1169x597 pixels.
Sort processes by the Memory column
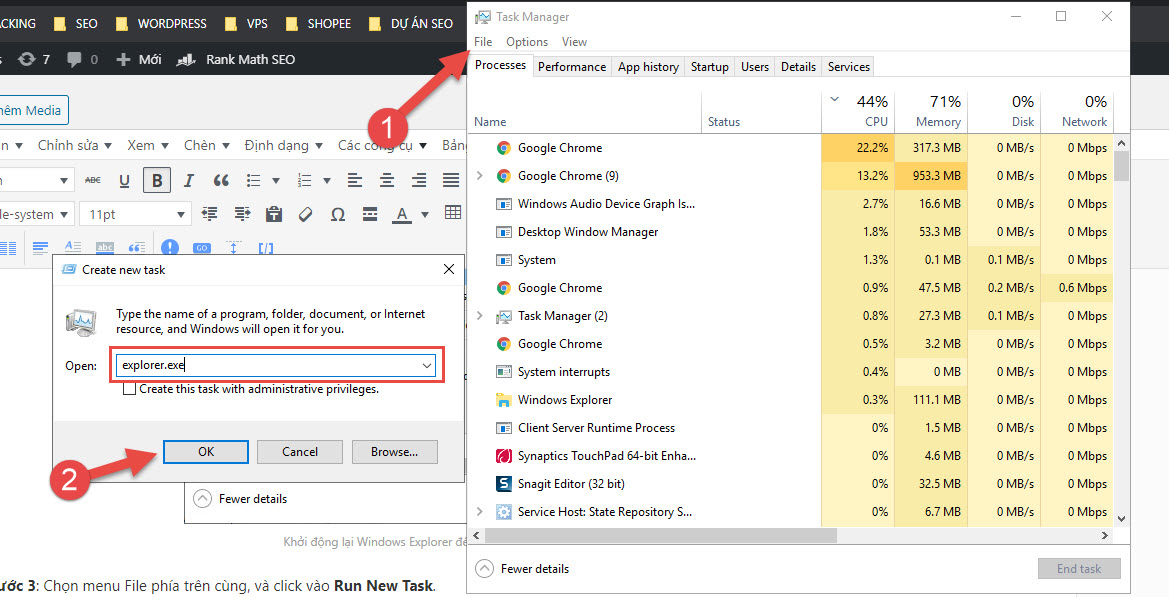[931, 111]
